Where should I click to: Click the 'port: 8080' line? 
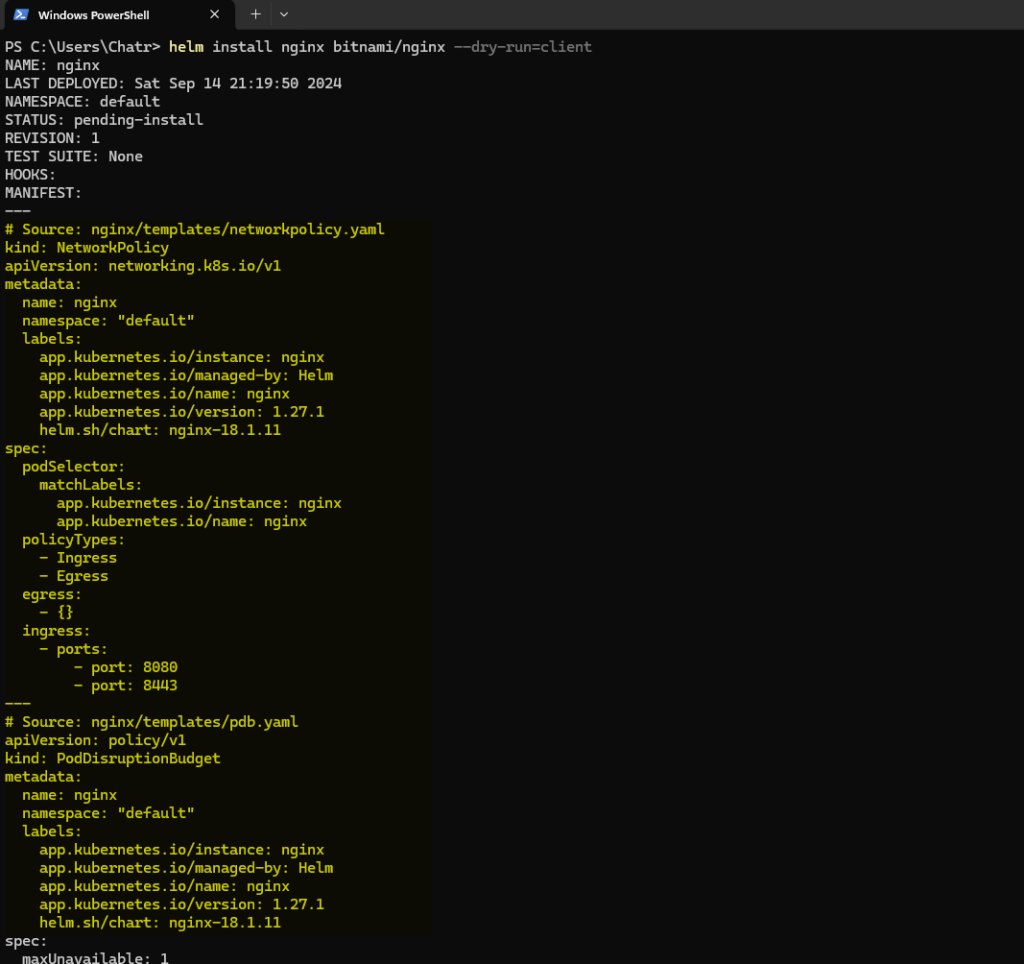coord(125,667)
